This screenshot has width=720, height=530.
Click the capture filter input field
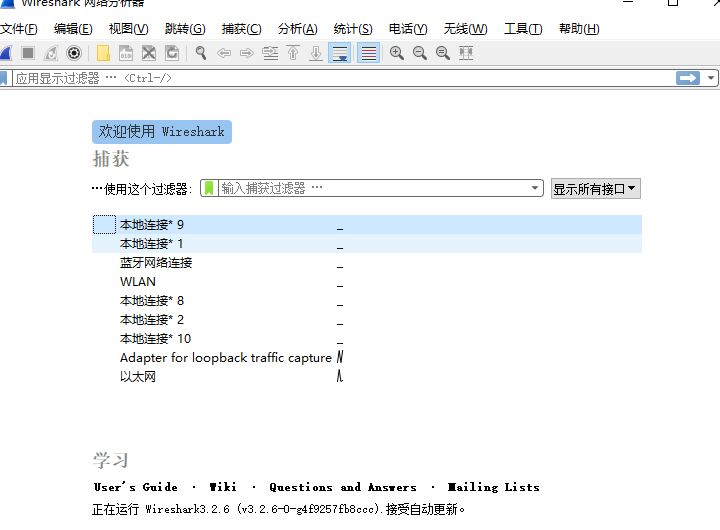tap(374, 188)
